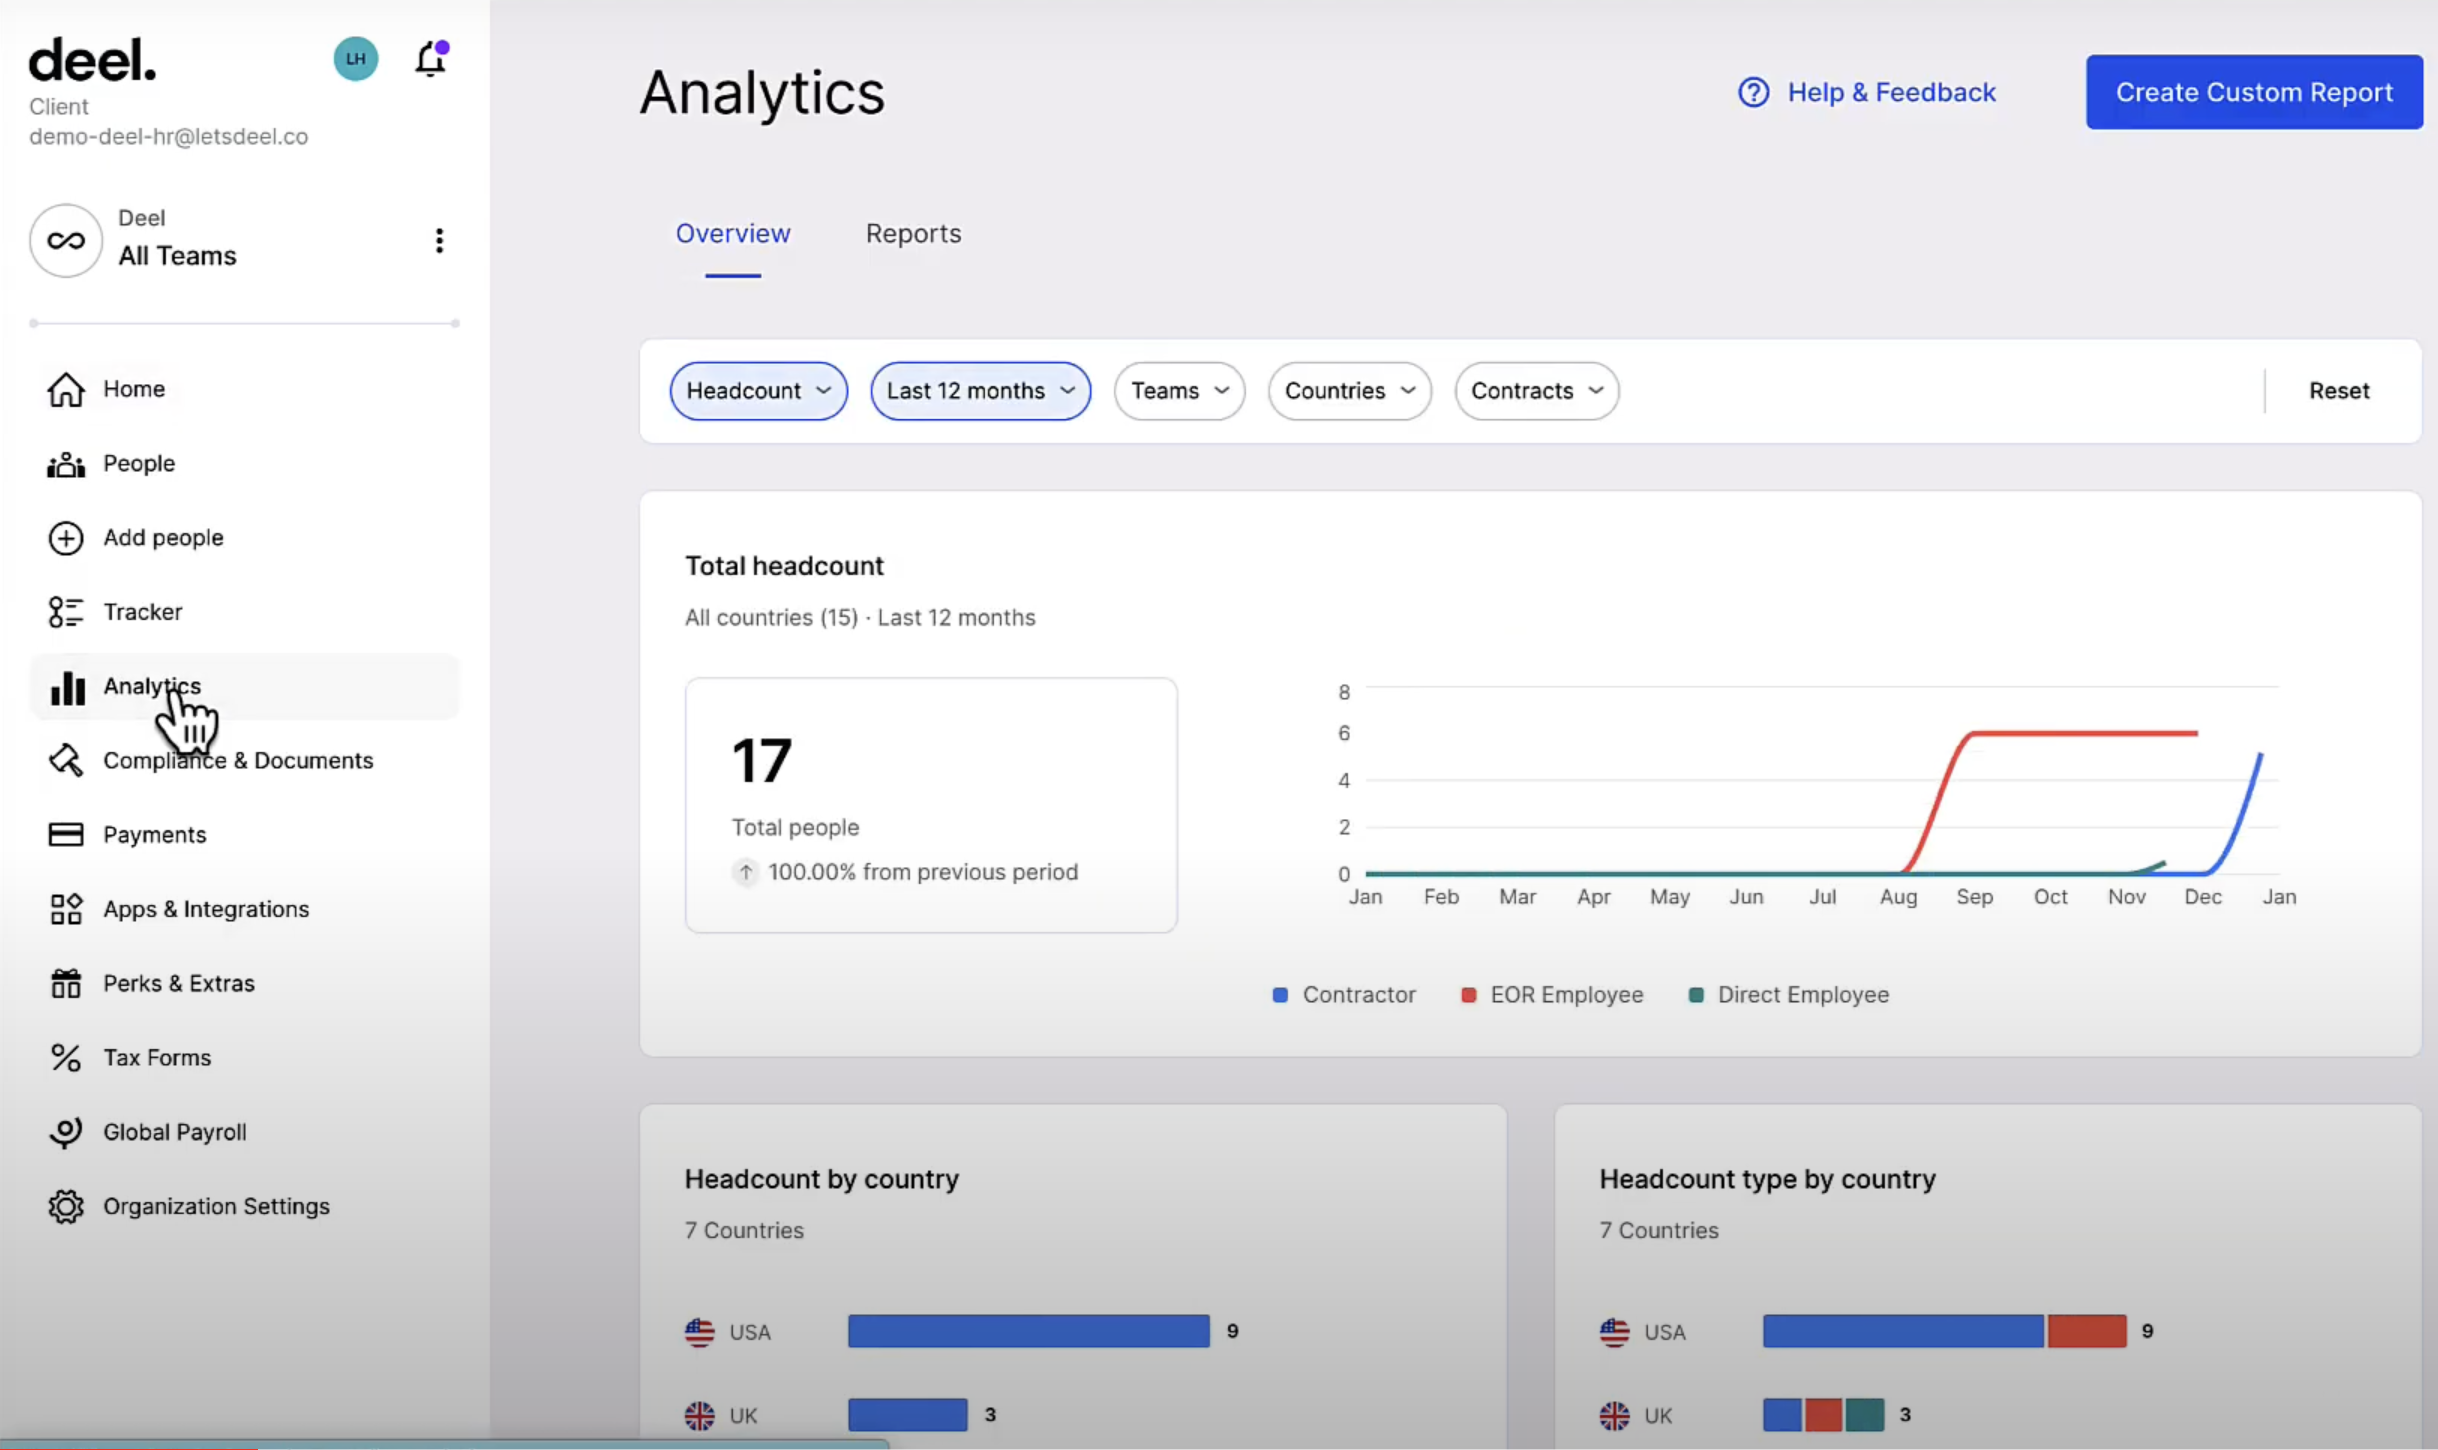Open the Help & Feedback link

click(1866, 92)
